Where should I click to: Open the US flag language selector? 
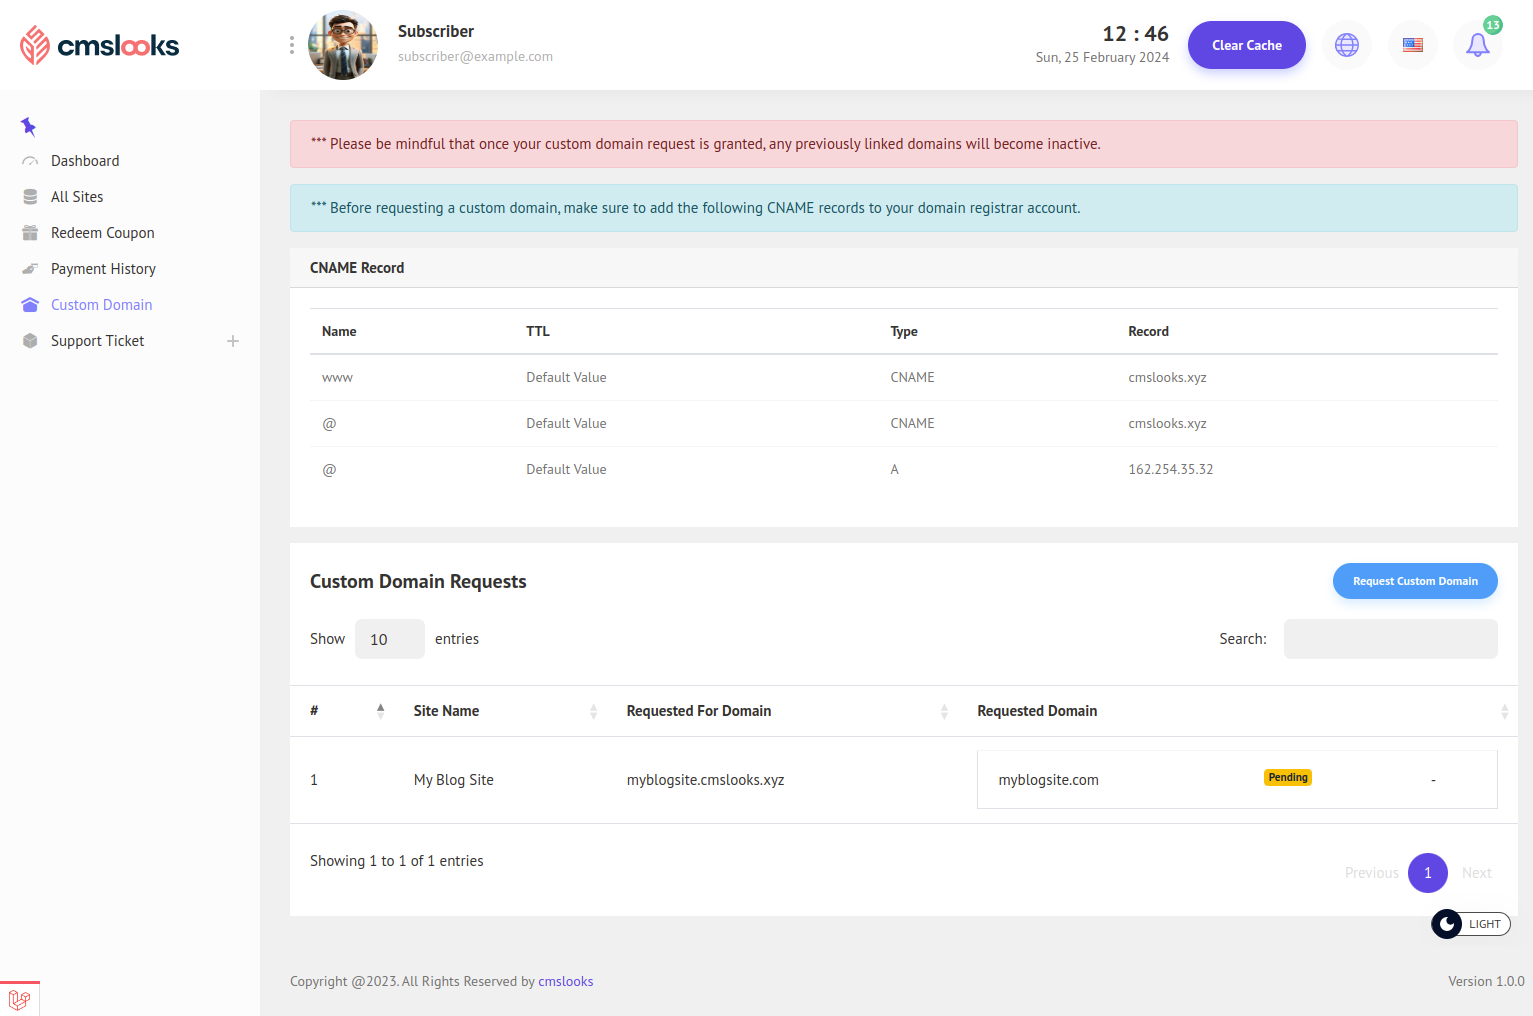(1412, 45)
